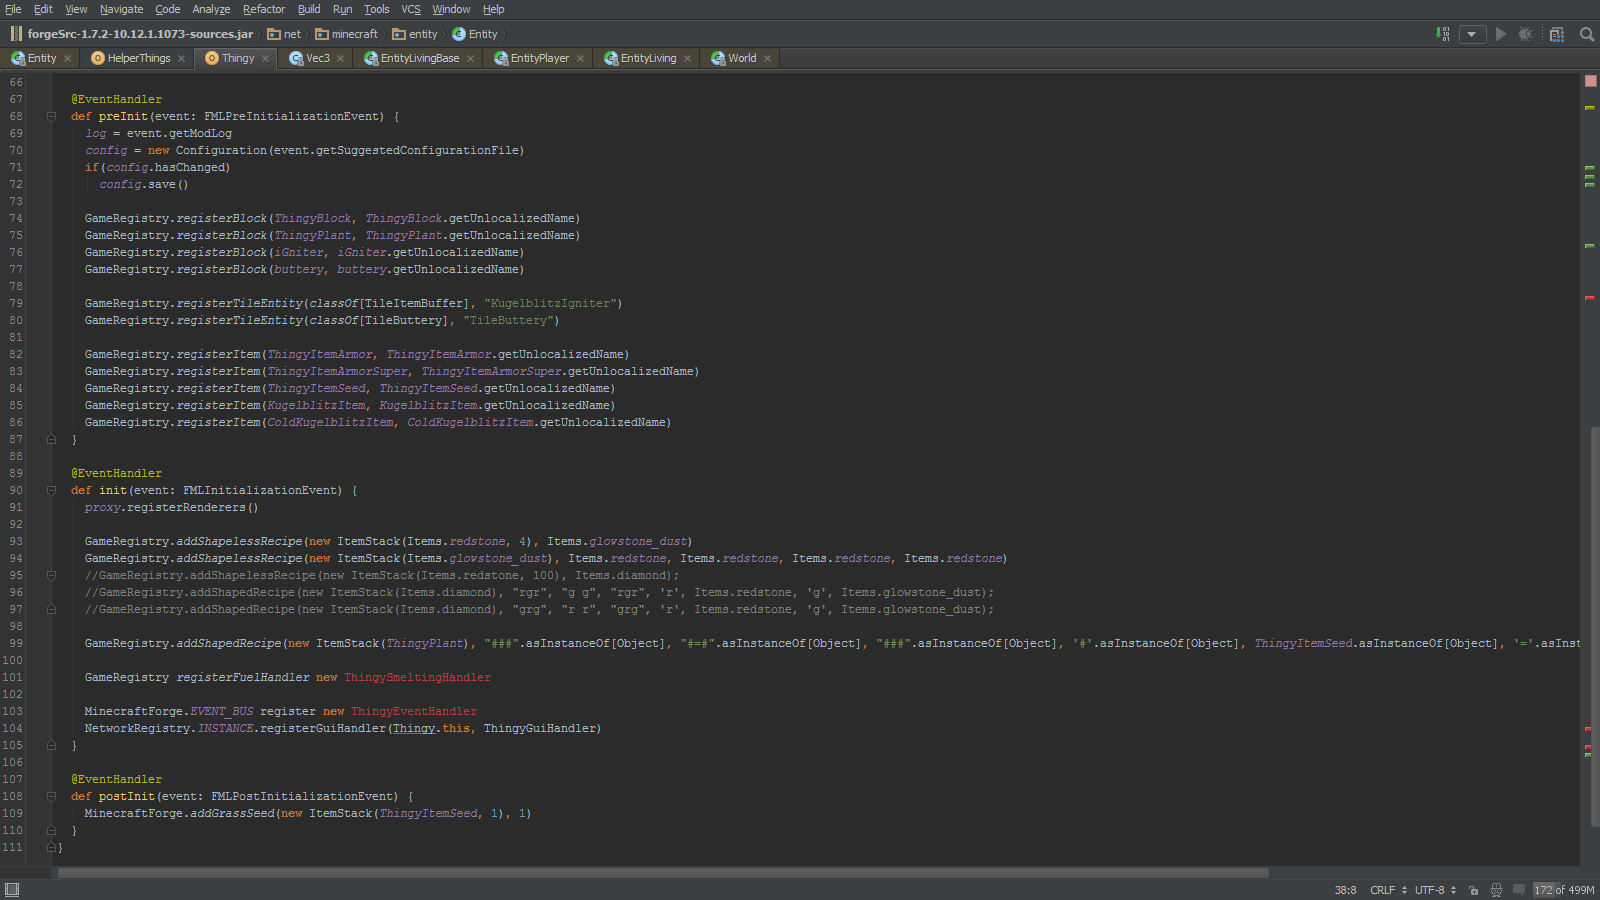Open the Refactor menu

pyautogui.click(x=263, y=9)
